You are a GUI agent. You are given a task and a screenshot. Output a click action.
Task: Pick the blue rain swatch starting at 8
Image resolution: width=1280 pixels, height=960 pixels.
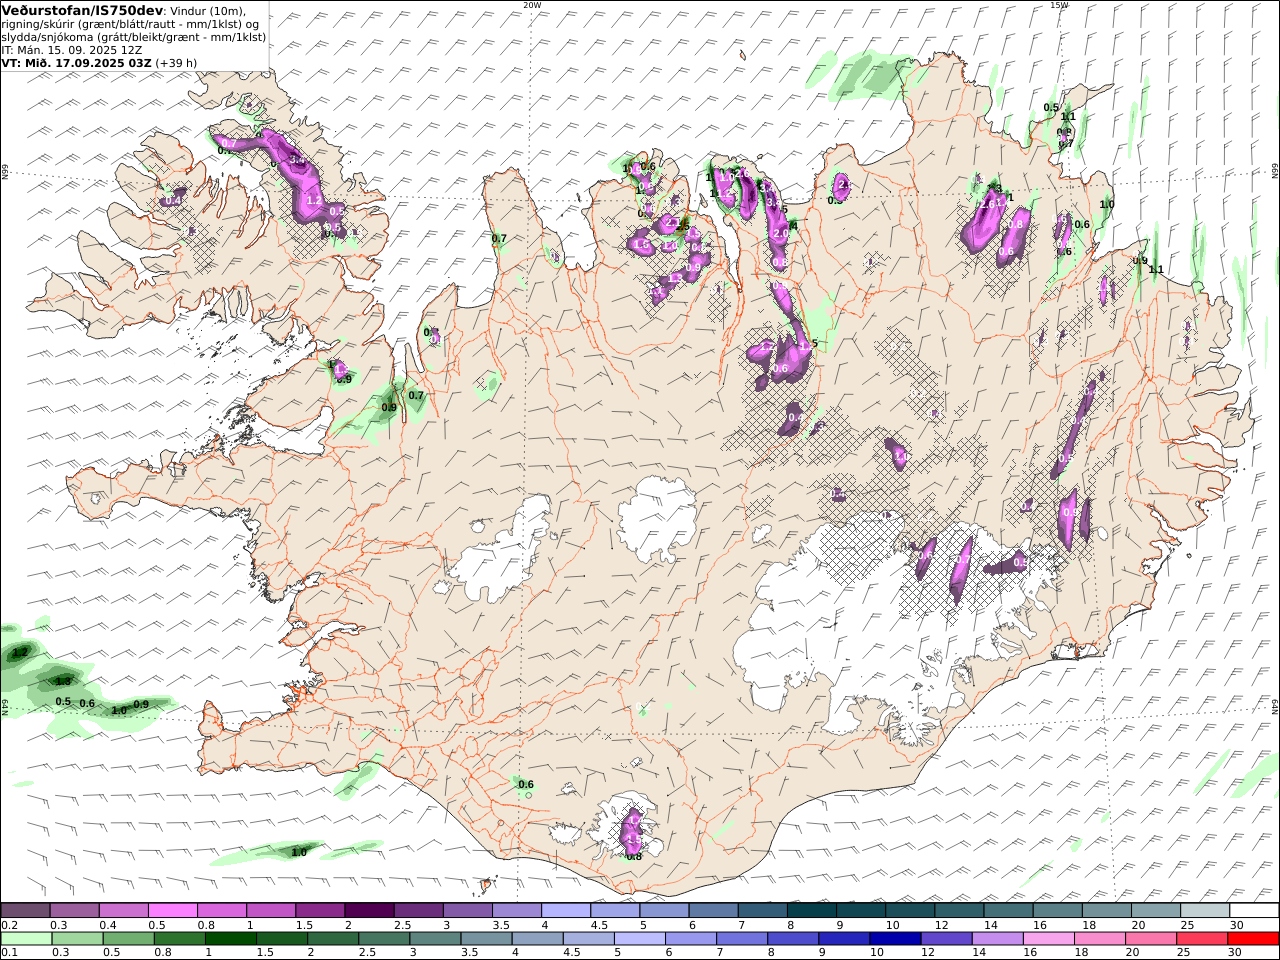click(792, 938)
